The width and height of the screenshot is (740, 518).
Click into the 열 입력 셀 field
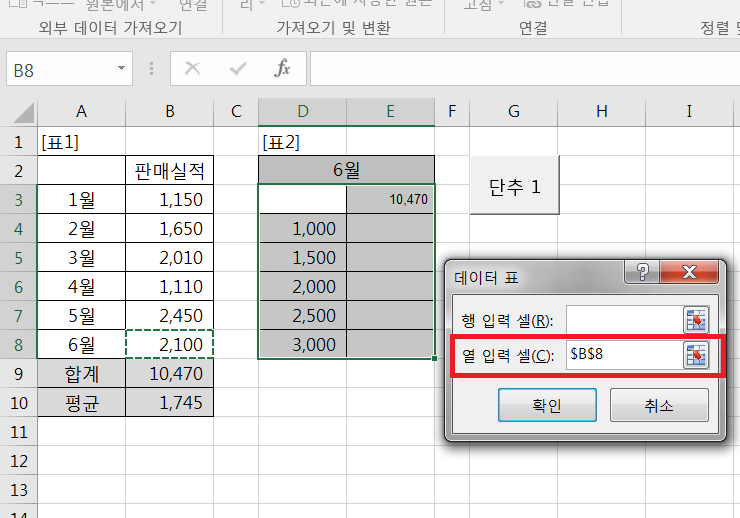(622, 355)
